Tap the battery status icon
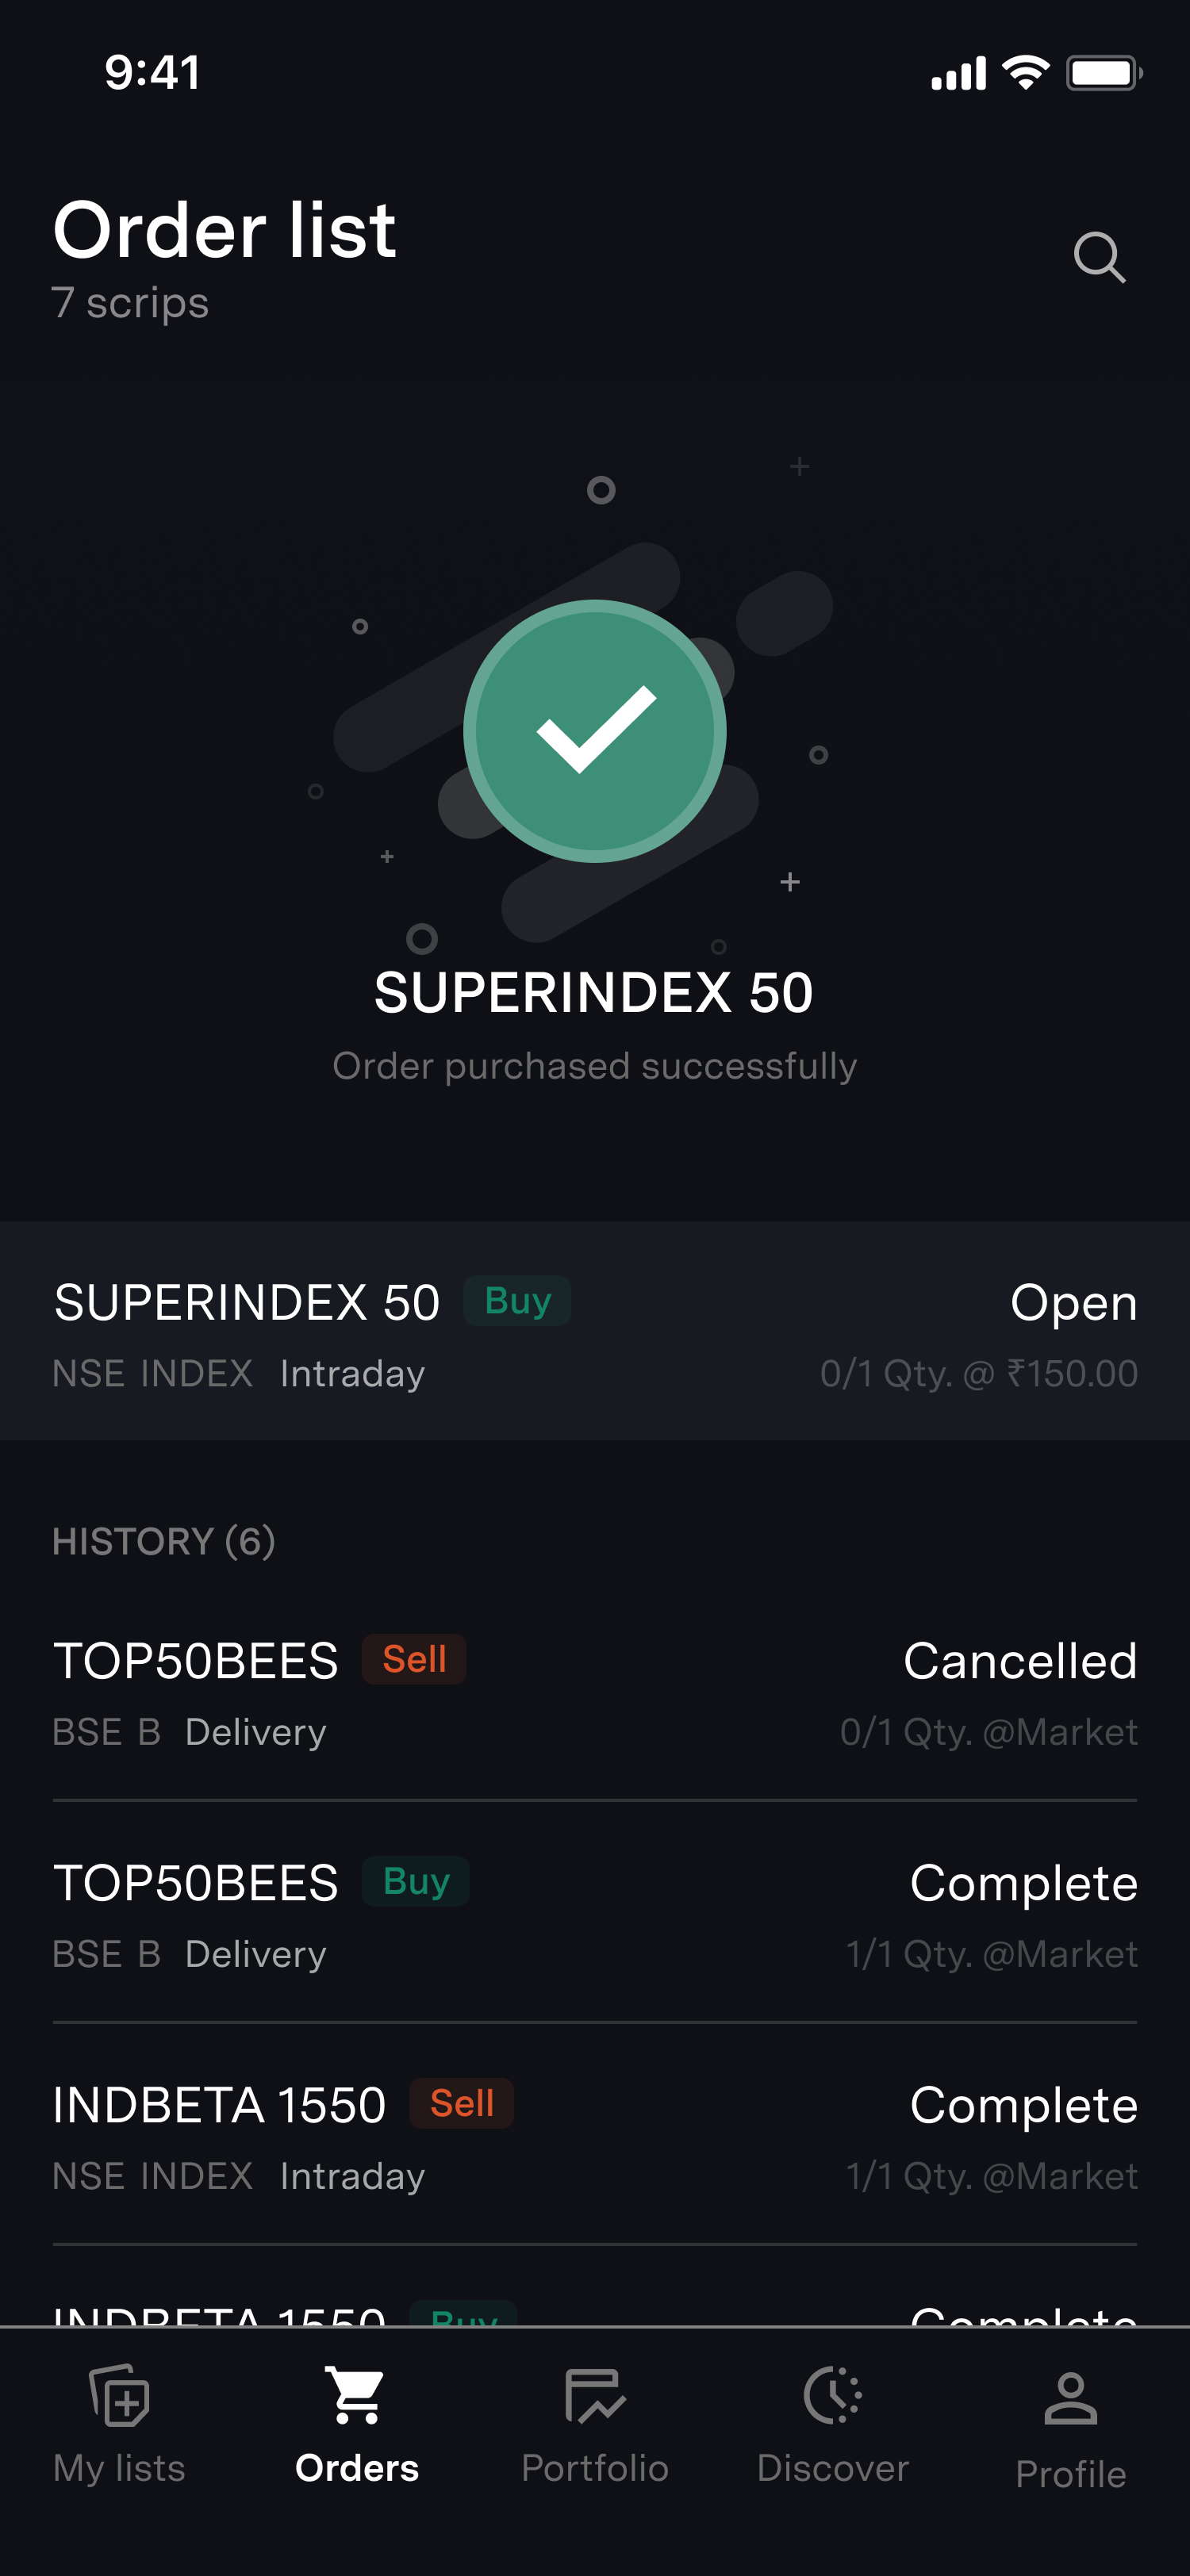 click(x=1103, y=73)
